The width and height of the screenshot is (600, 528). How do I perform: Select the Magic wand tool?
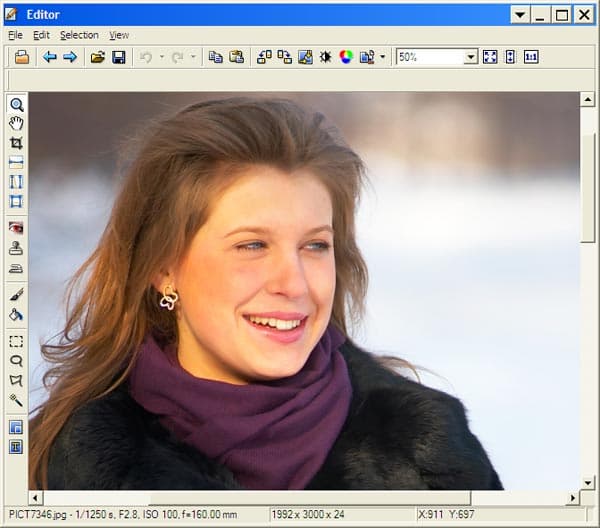[16, 400]
